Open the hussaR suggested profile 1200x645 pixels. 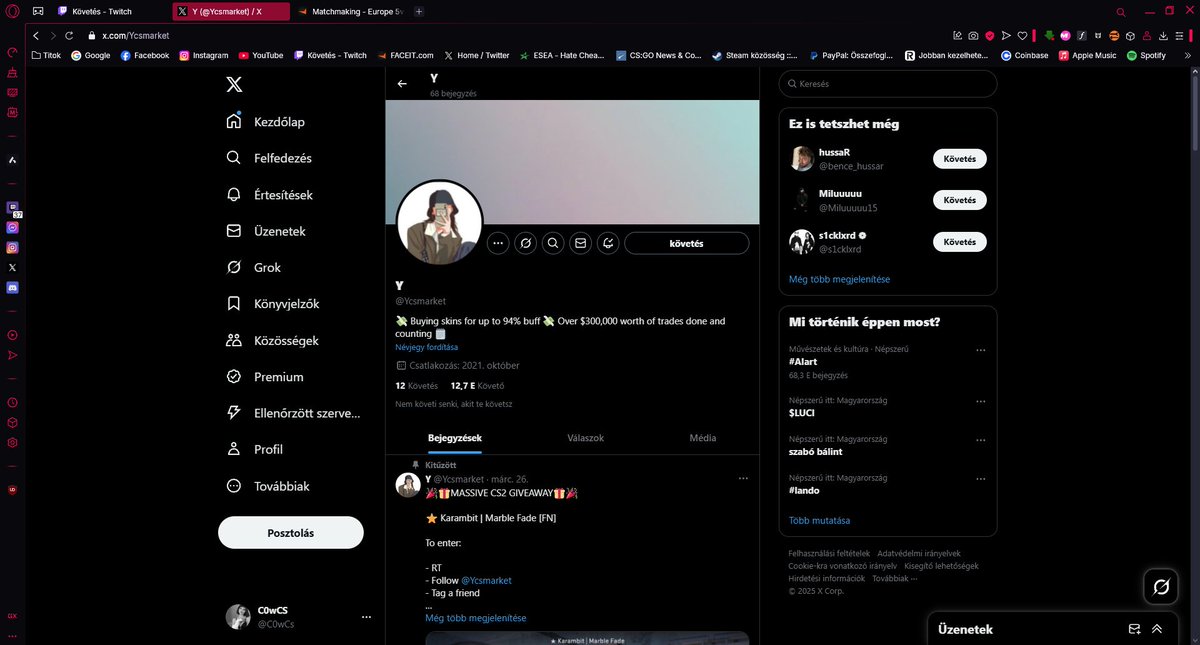[x=834, y=152]
